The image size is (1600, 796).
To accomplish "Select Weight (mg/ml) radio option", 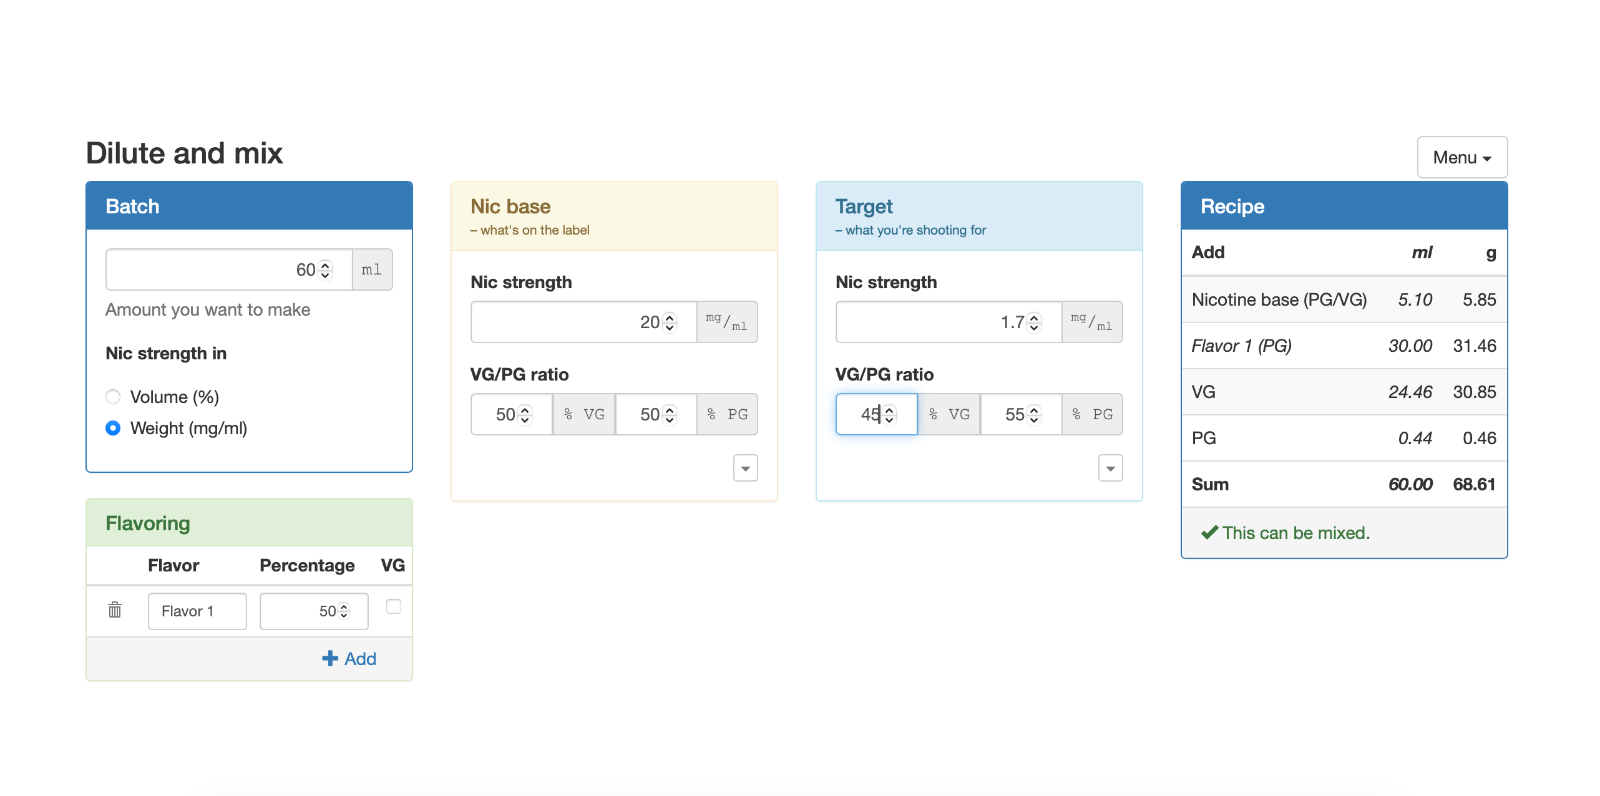I will pyautogui.click(x=113, y=428).
